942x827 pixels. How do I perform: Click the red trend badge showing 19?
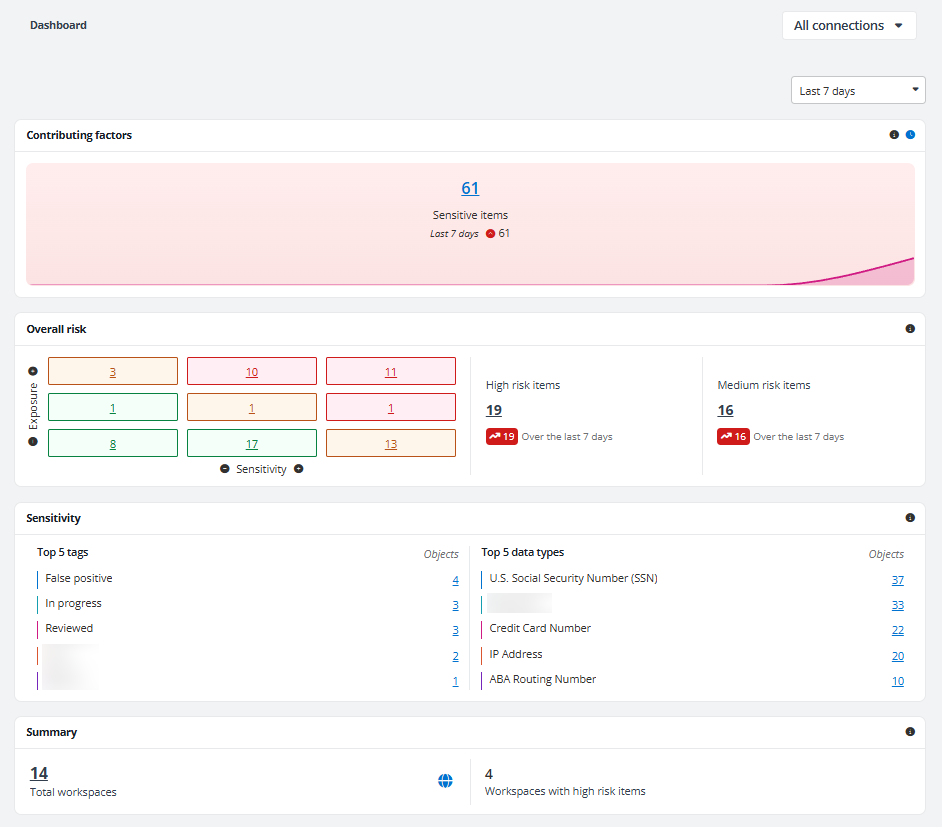502,437
